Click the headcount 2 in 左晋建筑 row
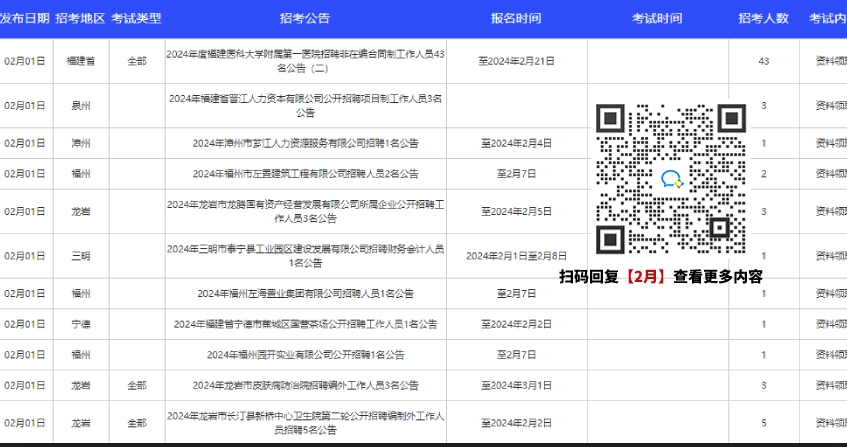 pyautogui.click(x=763, y=173)
